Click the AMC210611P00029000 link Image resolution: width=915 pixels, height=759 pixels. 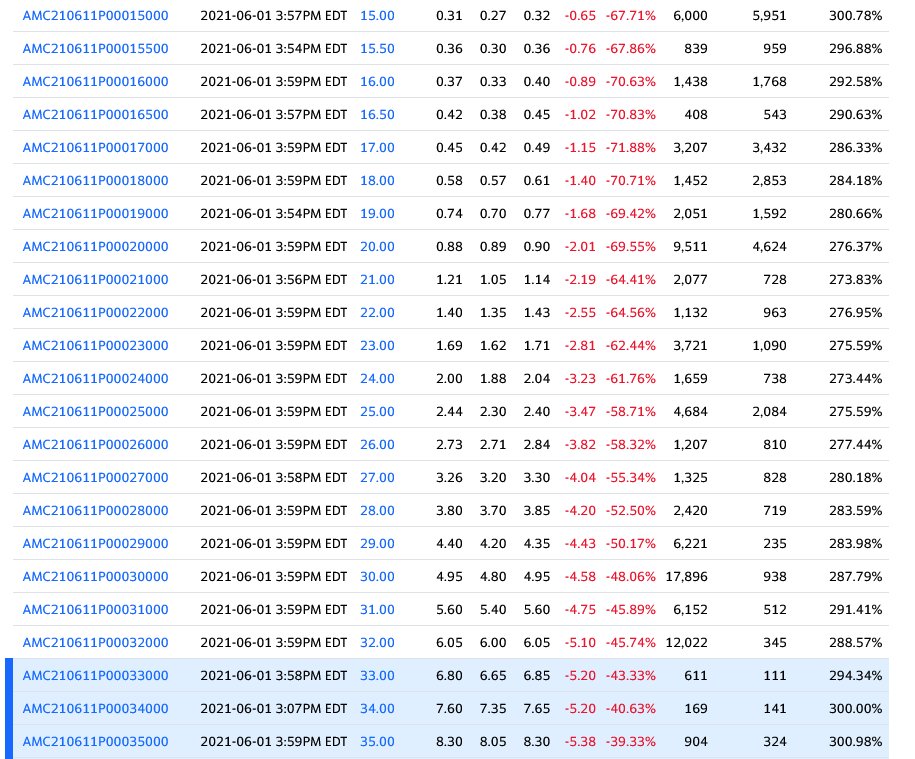coord(95,543)
